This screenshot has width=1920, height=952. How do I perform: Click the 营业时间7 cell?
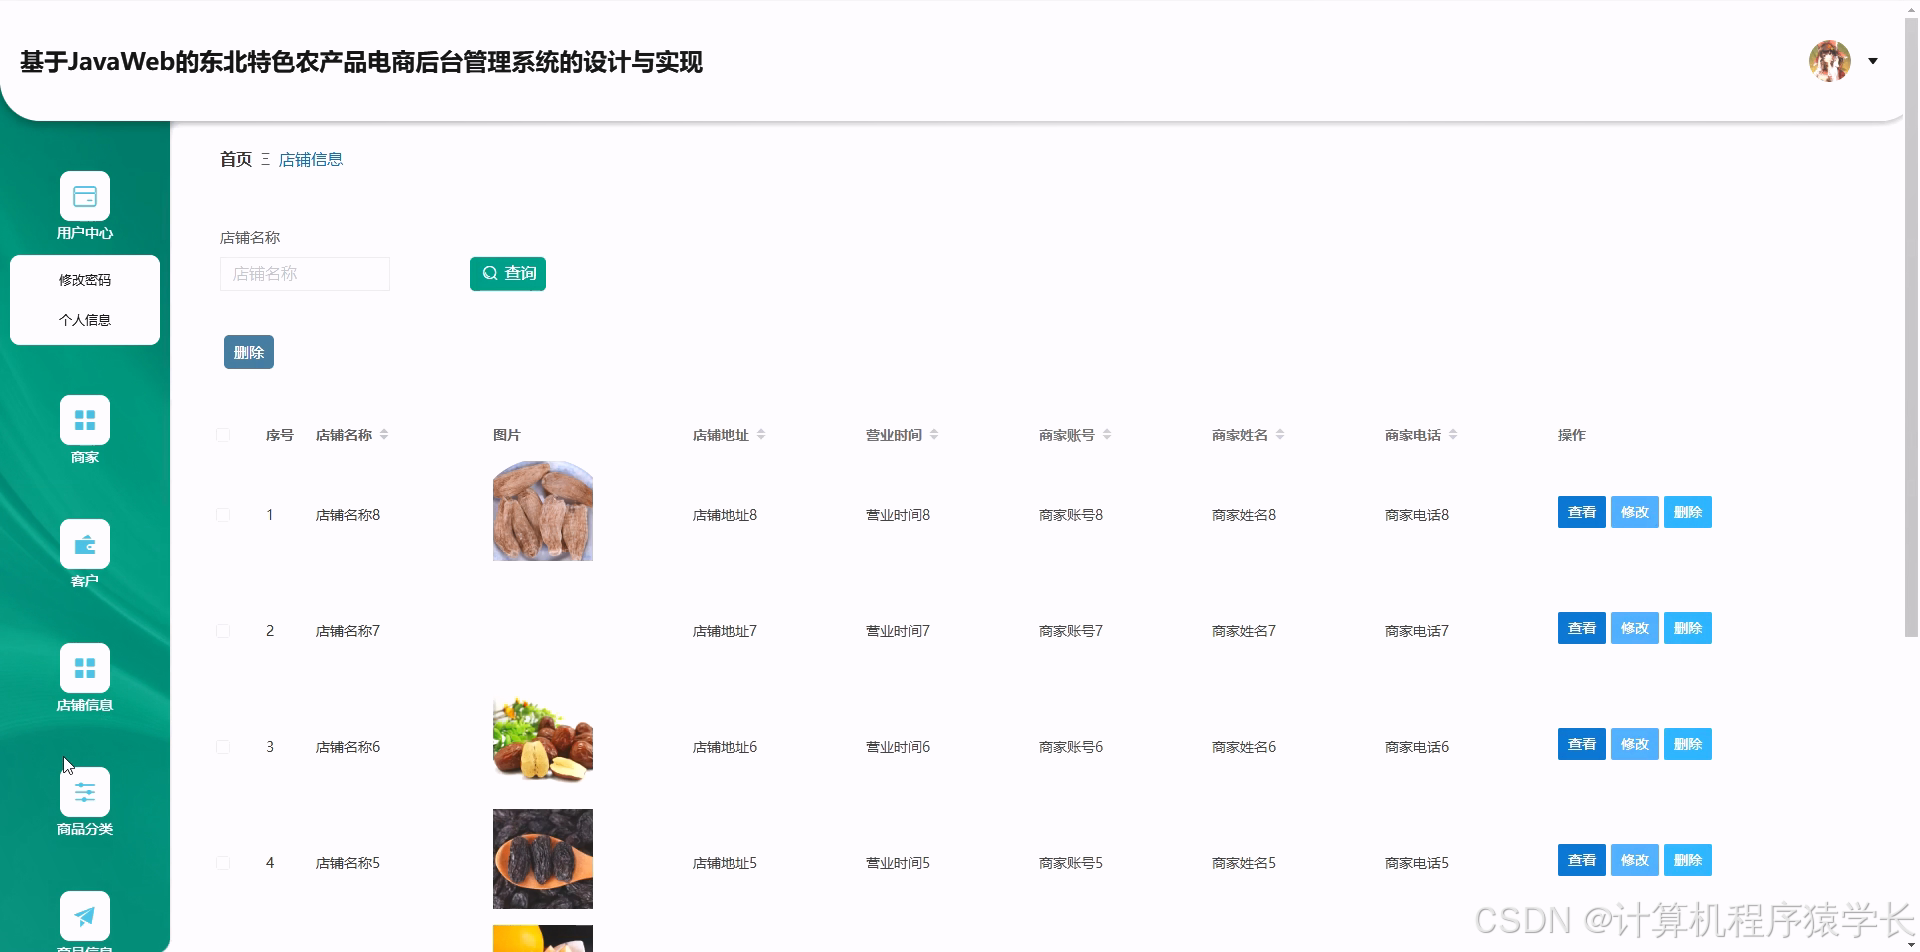[x=898, y=631]
